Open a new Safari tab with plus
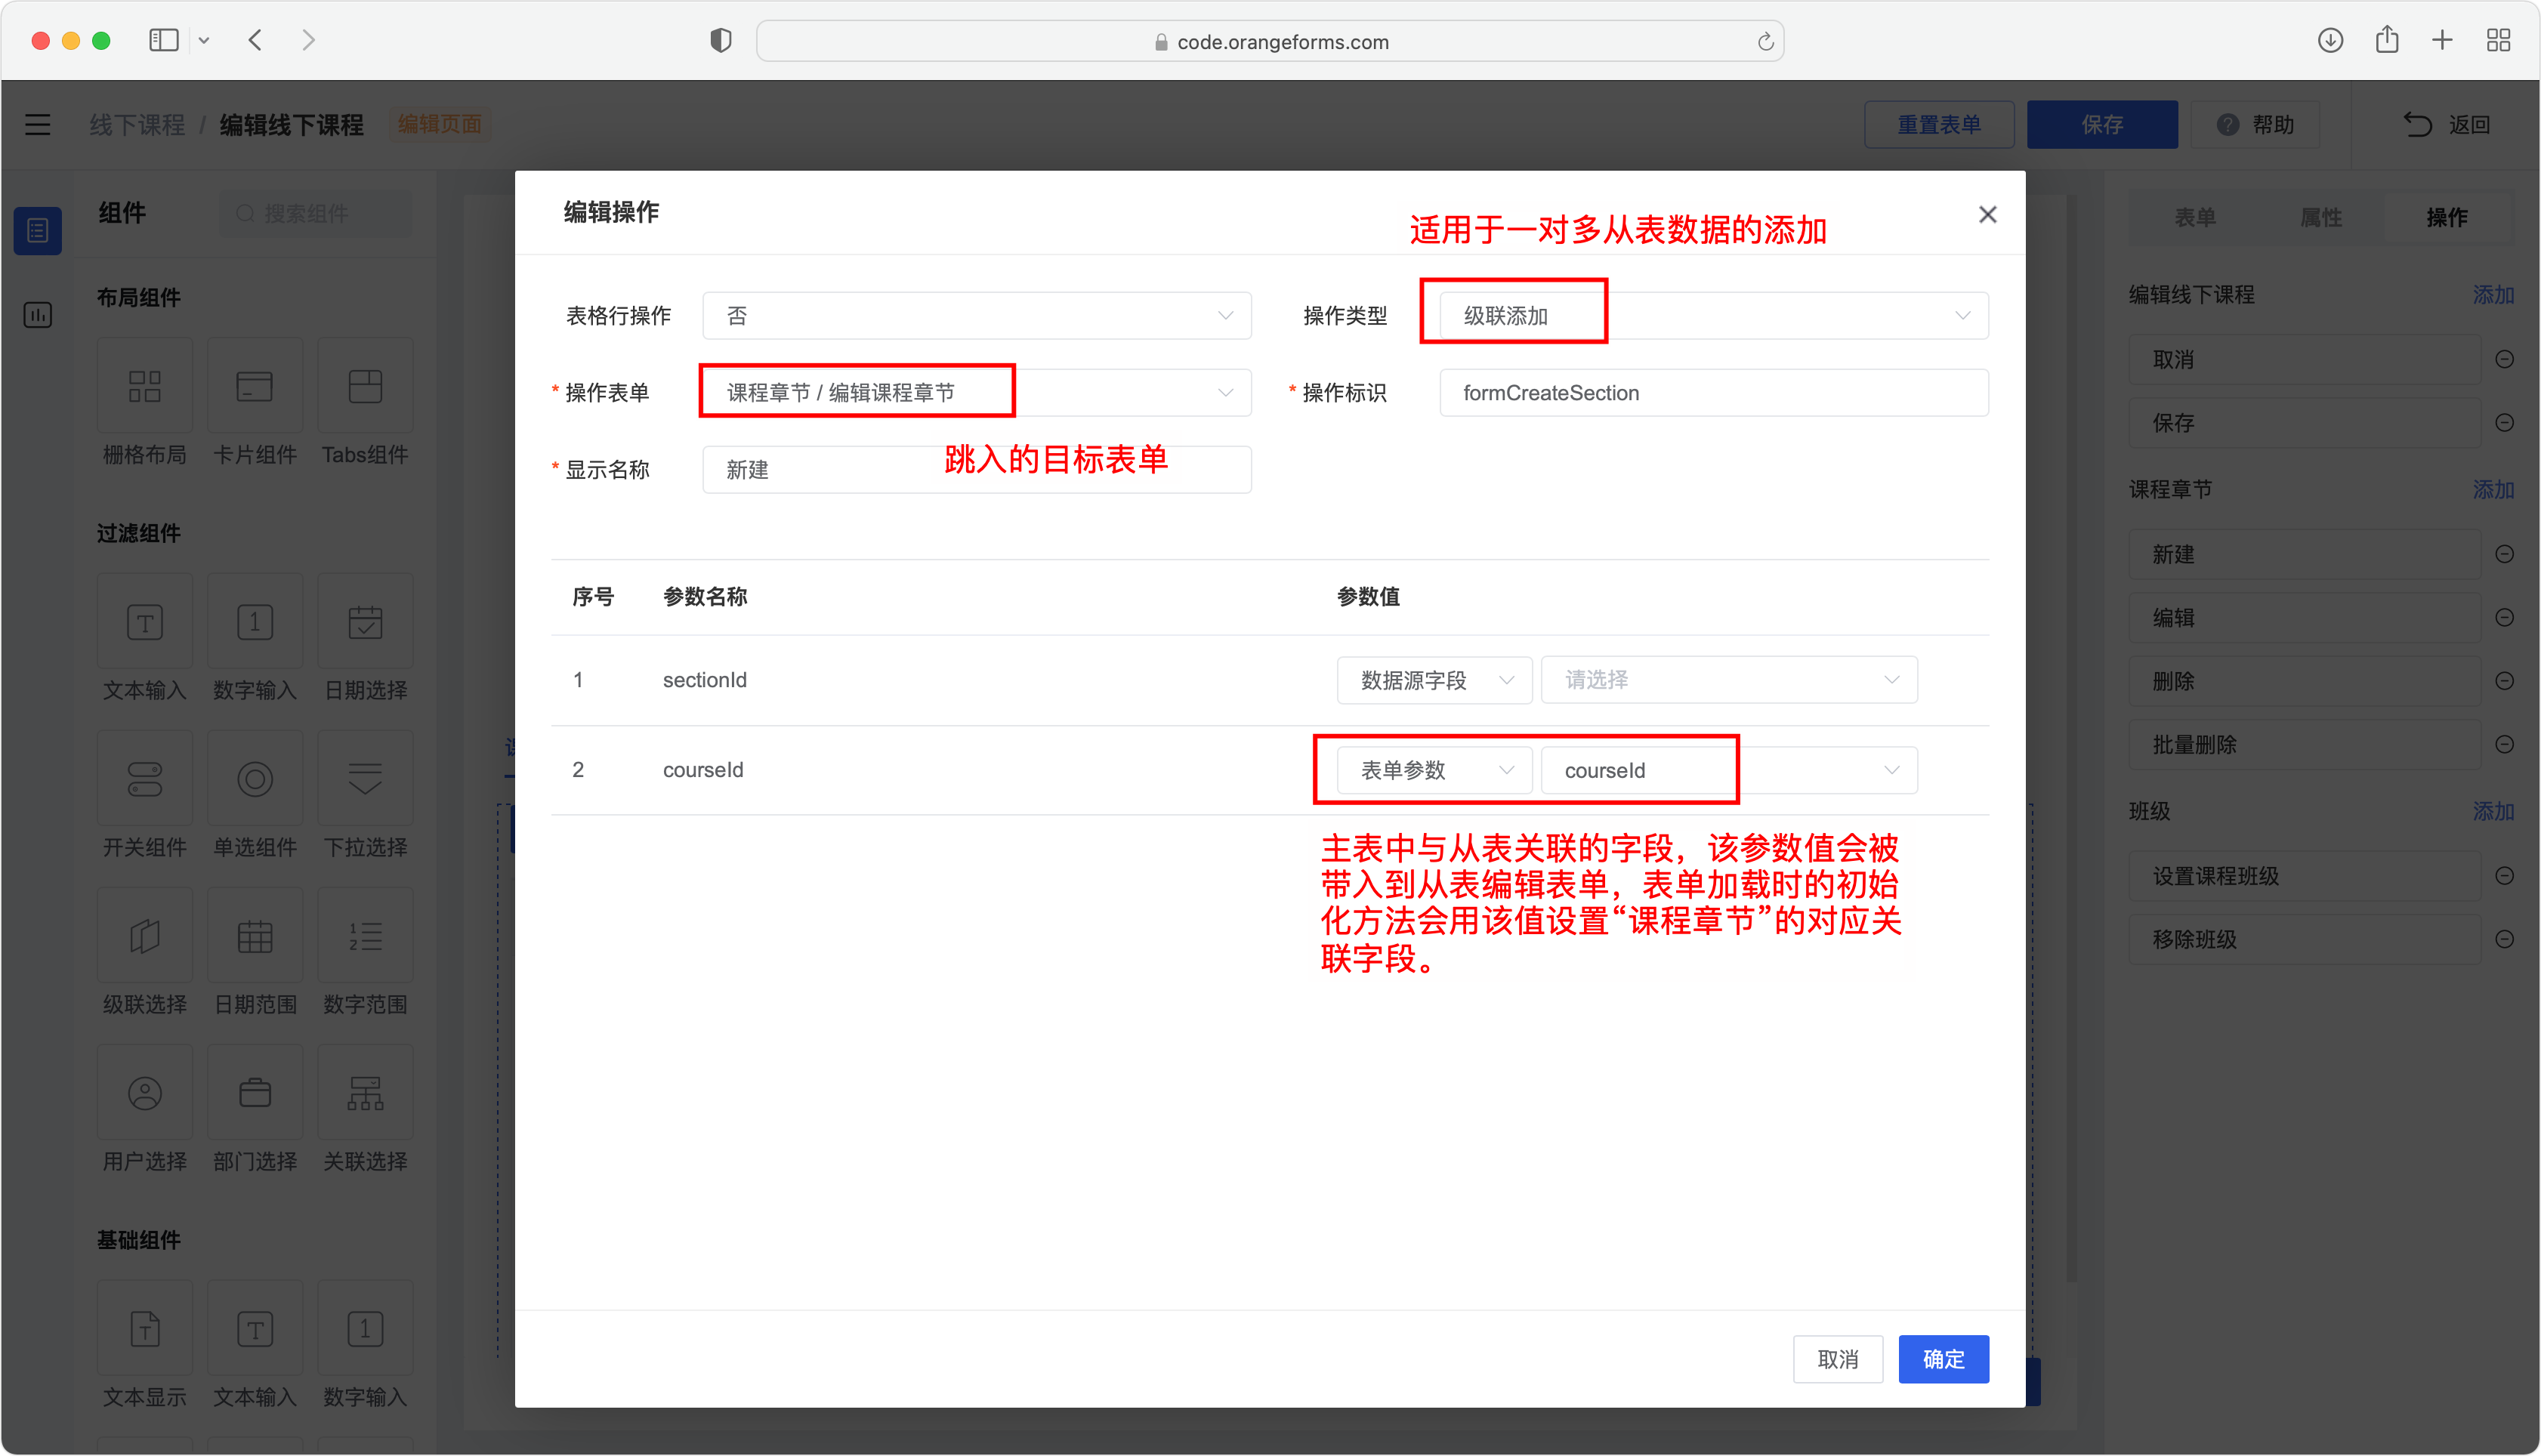This screenshot has height=1456, width=2541. pos(2441,41)
